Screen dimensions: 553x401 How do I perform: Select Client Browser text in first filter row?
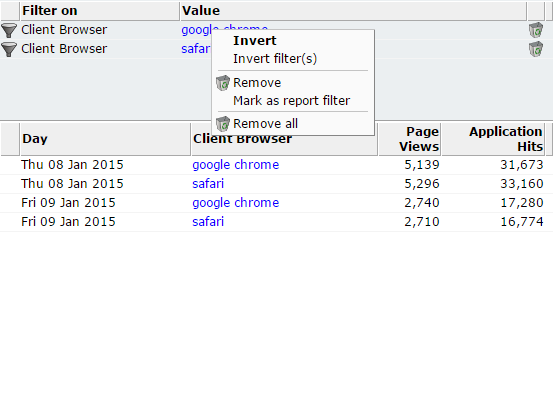coord(64,30)
